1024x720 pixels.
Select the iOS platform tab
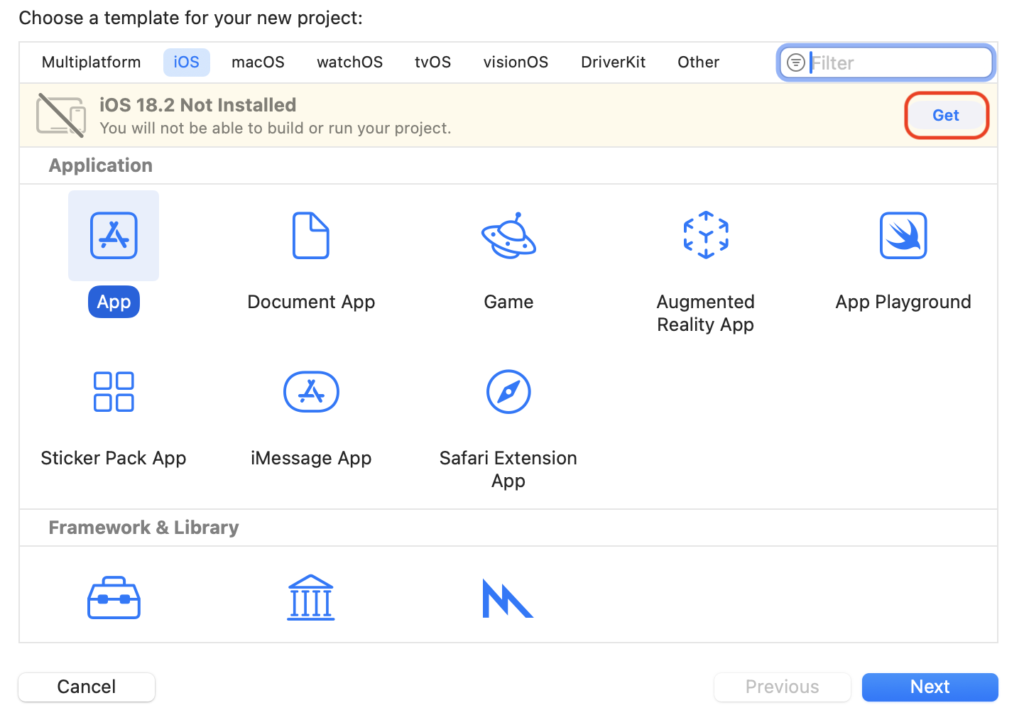click(x=186, y=62)
